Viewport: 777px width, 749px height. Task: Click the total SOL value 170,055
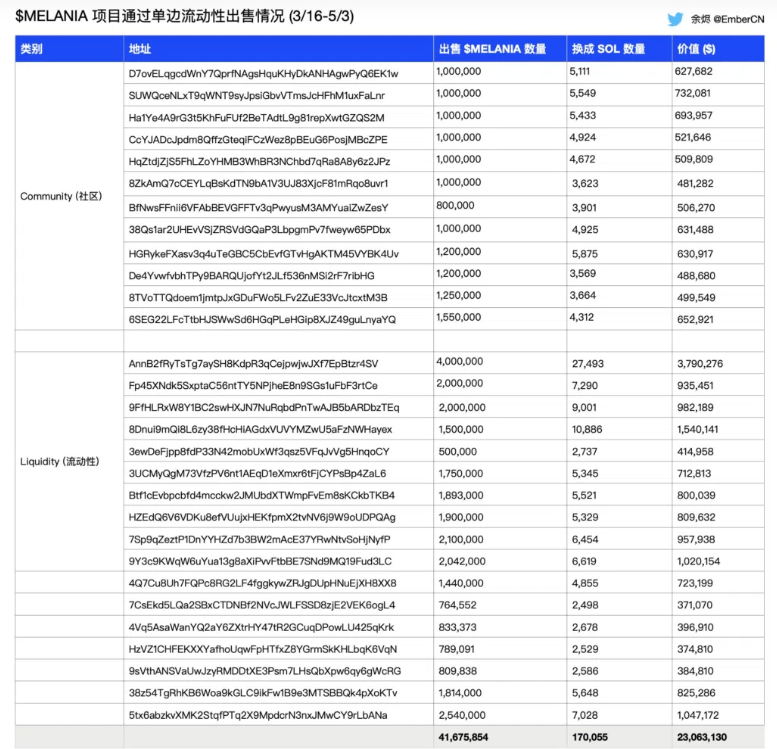(590, 737)
